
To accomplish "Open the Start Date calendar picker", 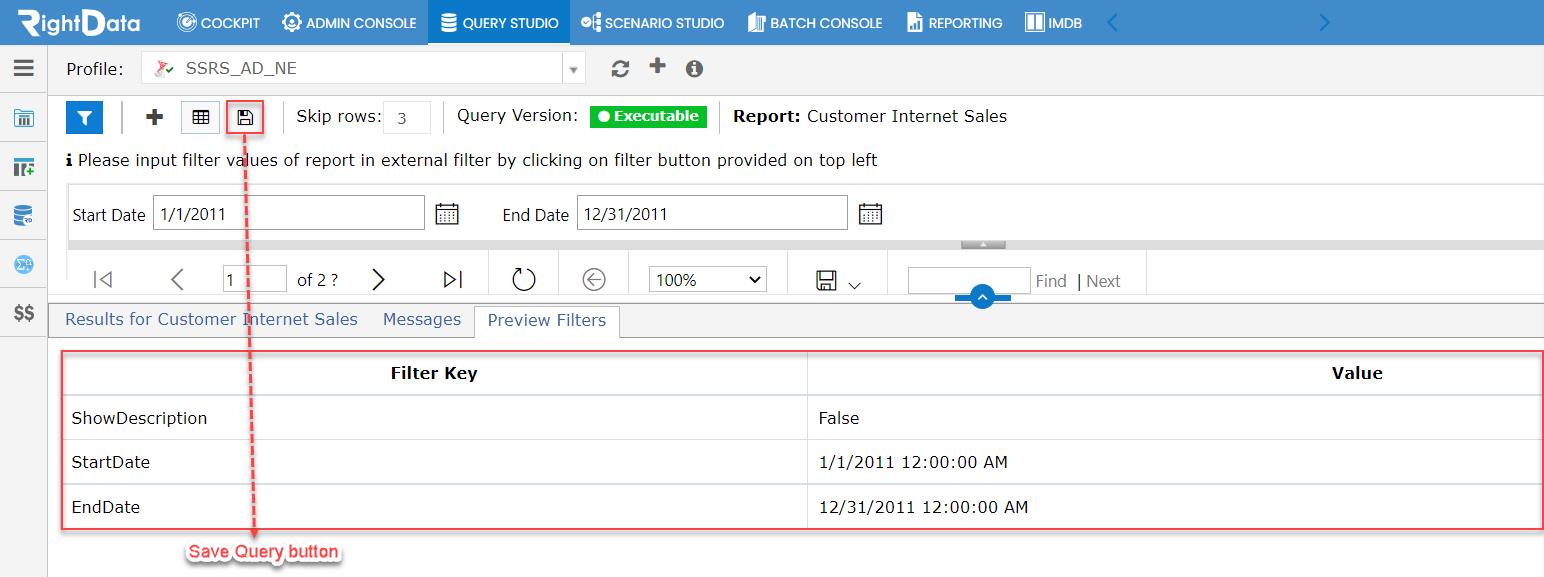I will pos(447,213).
